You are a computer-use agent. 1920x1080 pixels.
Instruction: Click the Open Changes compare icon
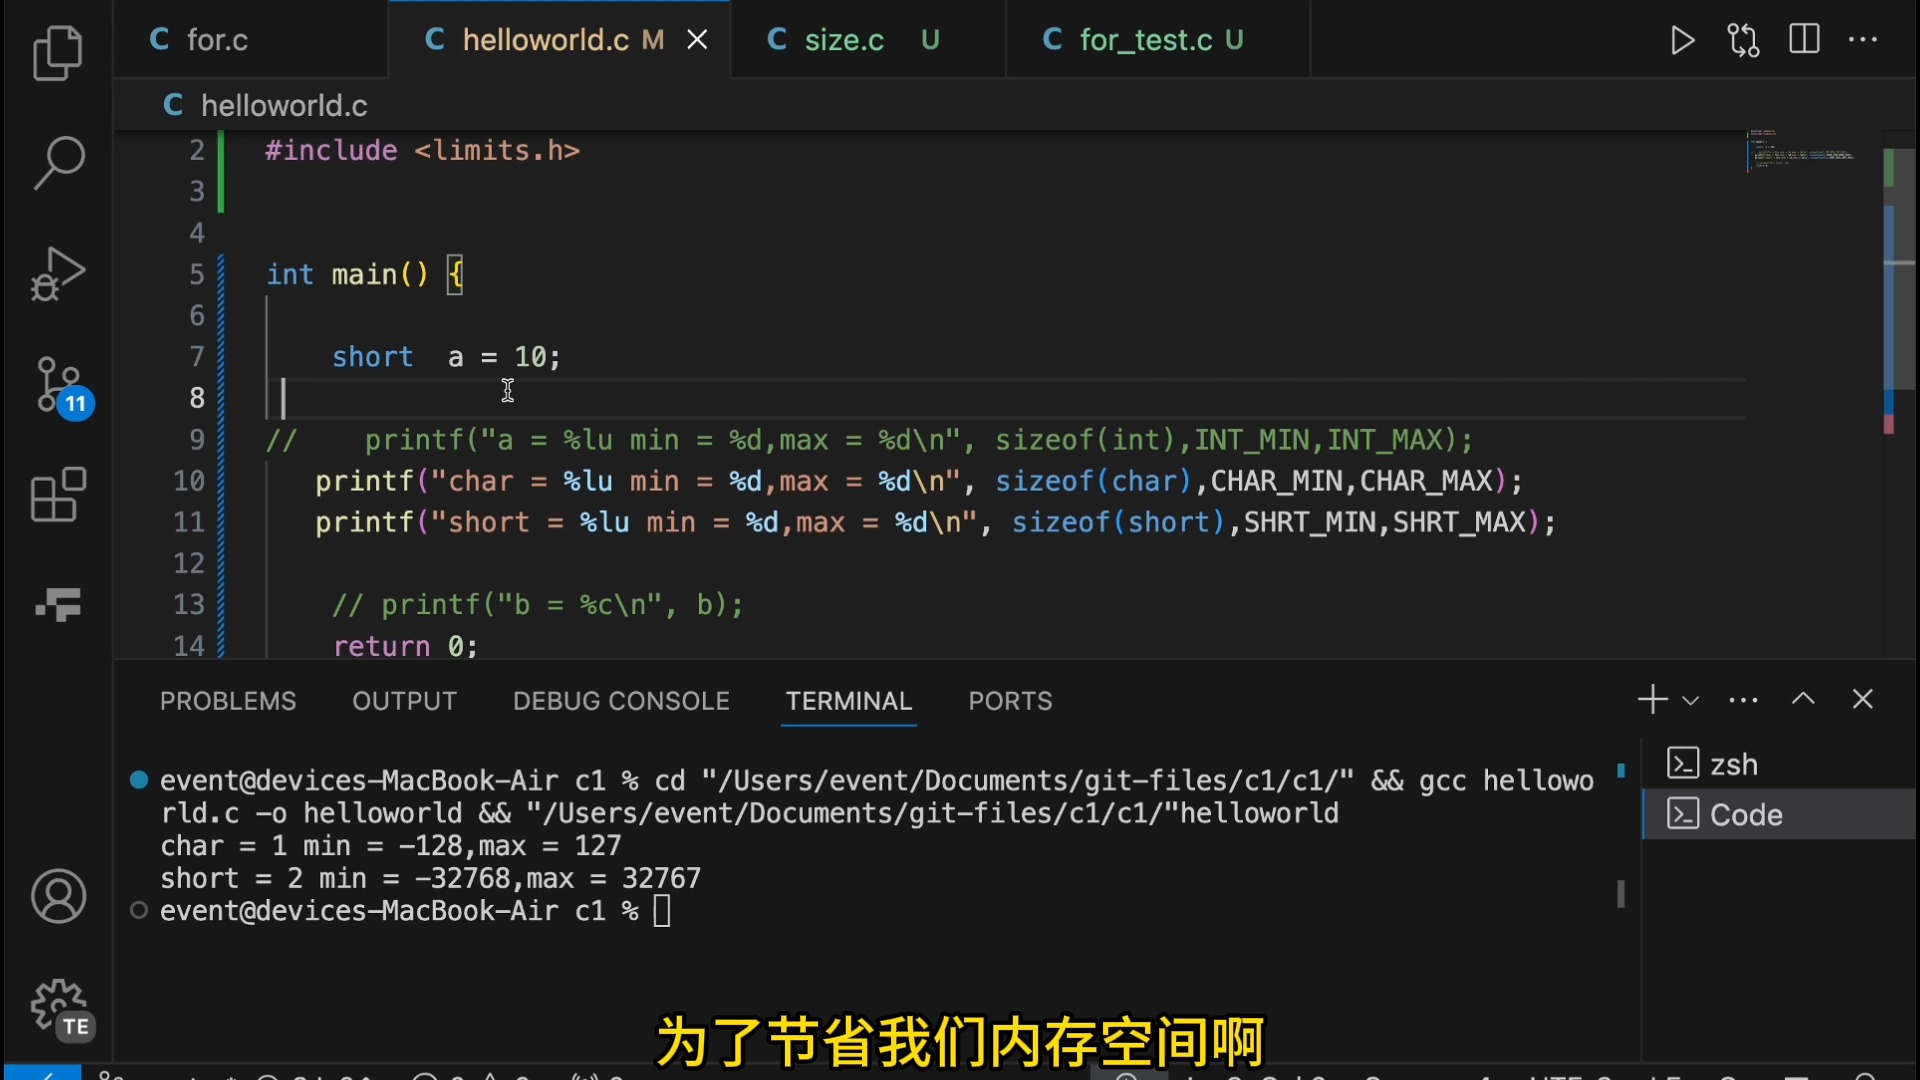click(1743, 40)
